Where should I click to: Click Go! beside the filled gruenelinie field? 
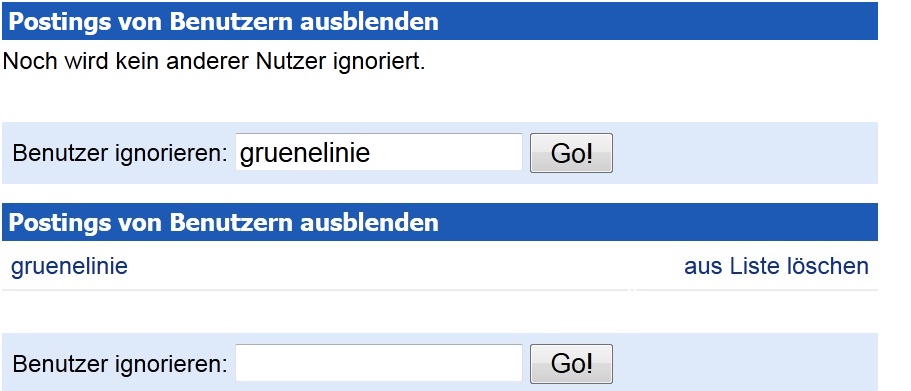pos(571,153)
